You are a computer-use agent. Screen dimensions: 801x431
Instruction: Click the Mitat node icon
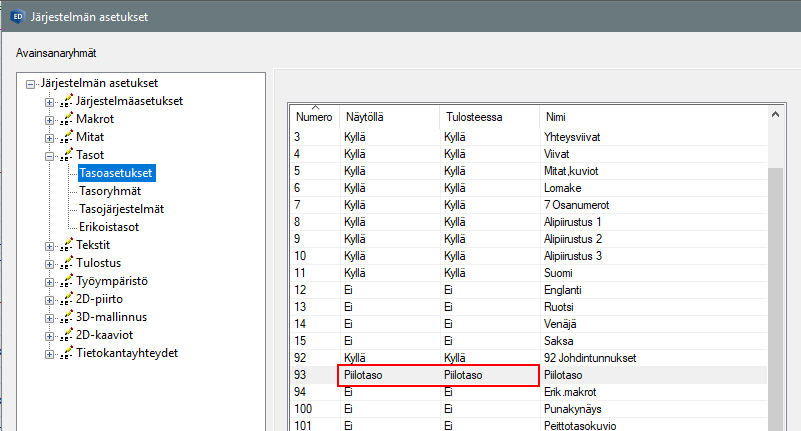[x=67, y=137]
